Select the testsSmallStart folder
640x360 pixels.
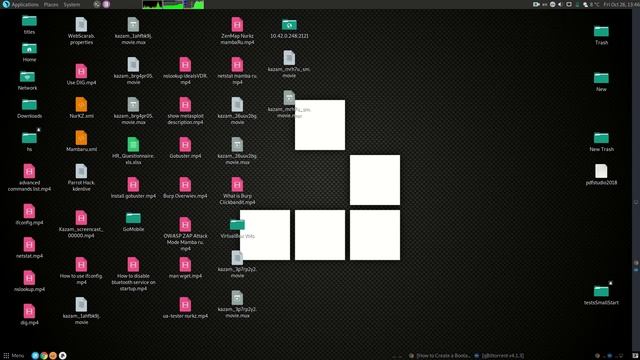coord(601,295)
